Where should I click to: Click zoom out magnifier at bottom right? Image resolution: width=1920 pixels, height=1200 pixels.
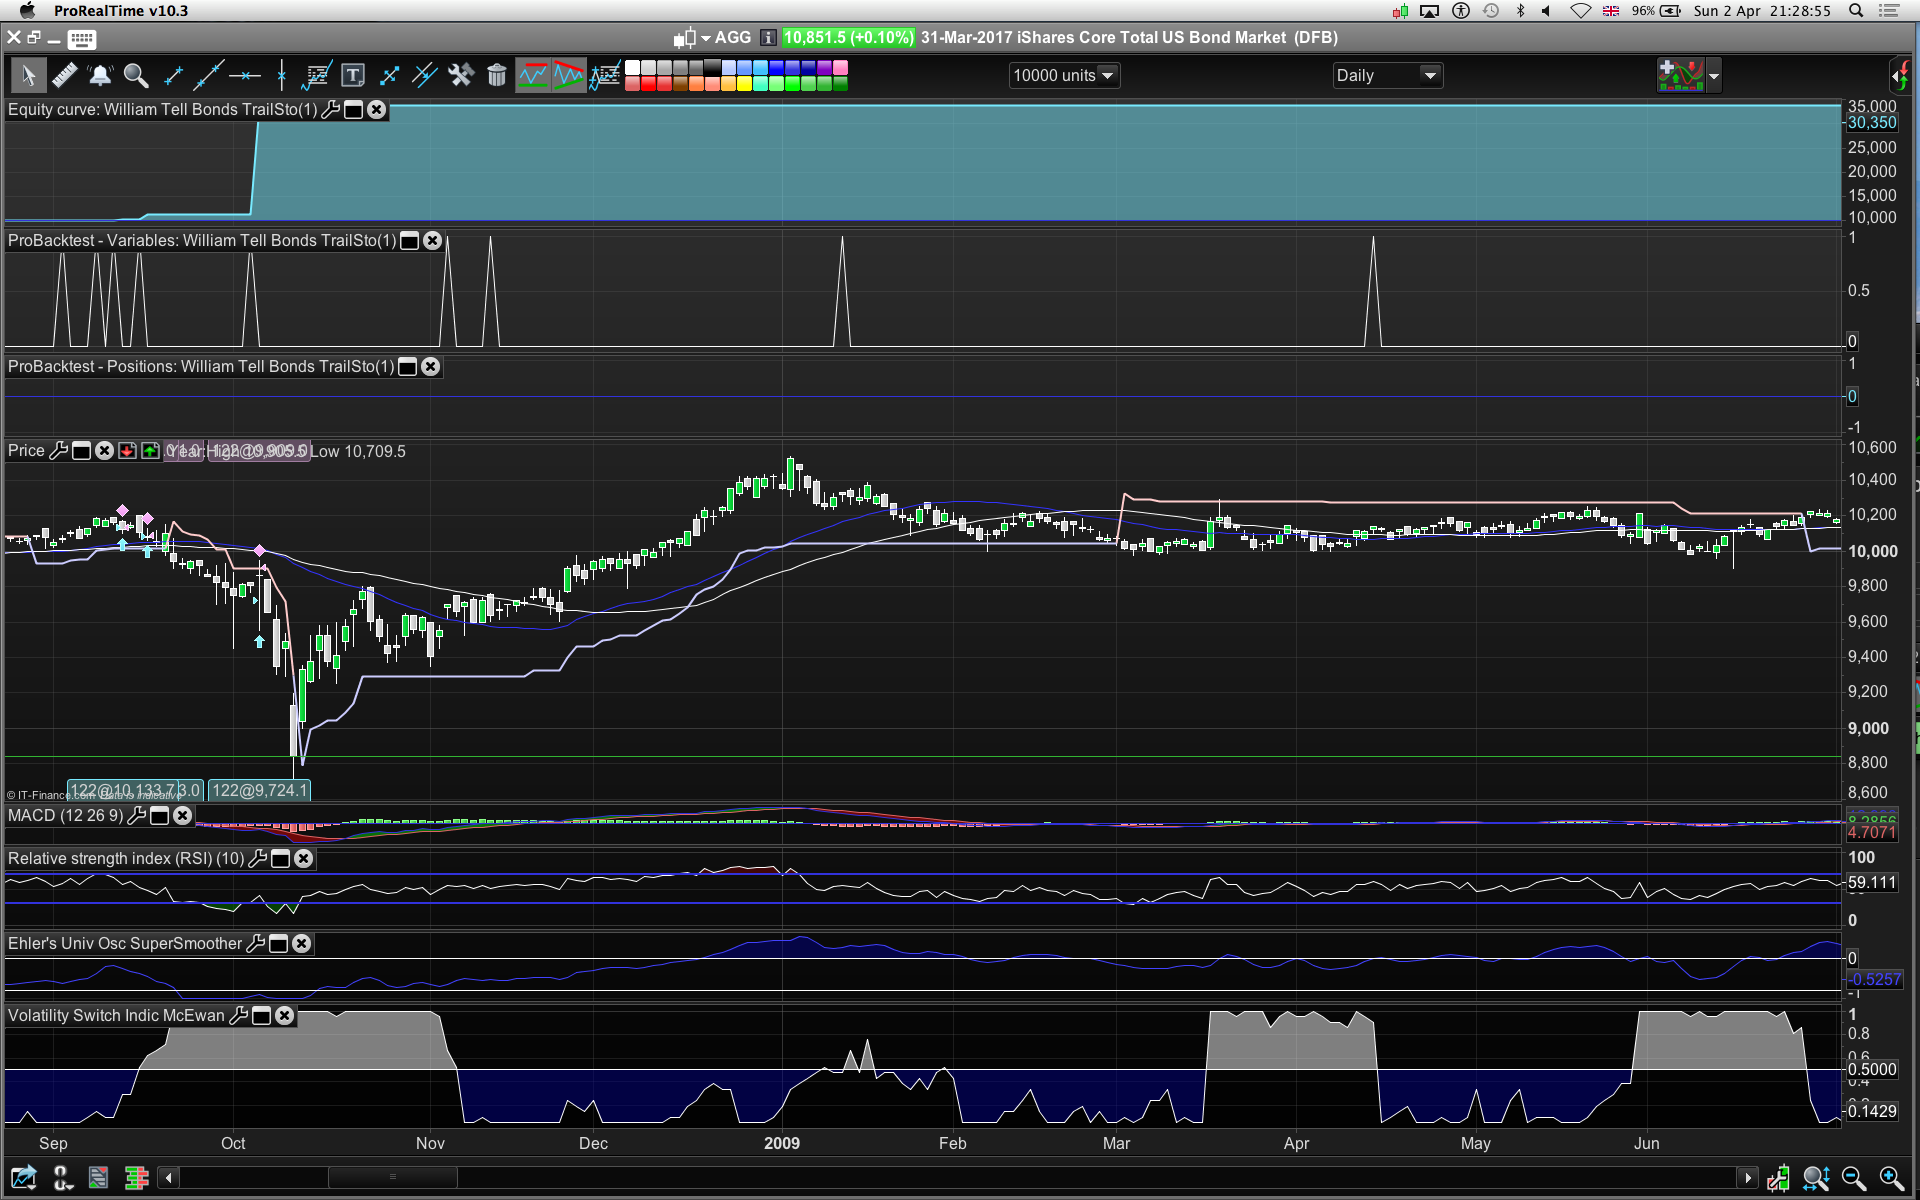1853,1178
